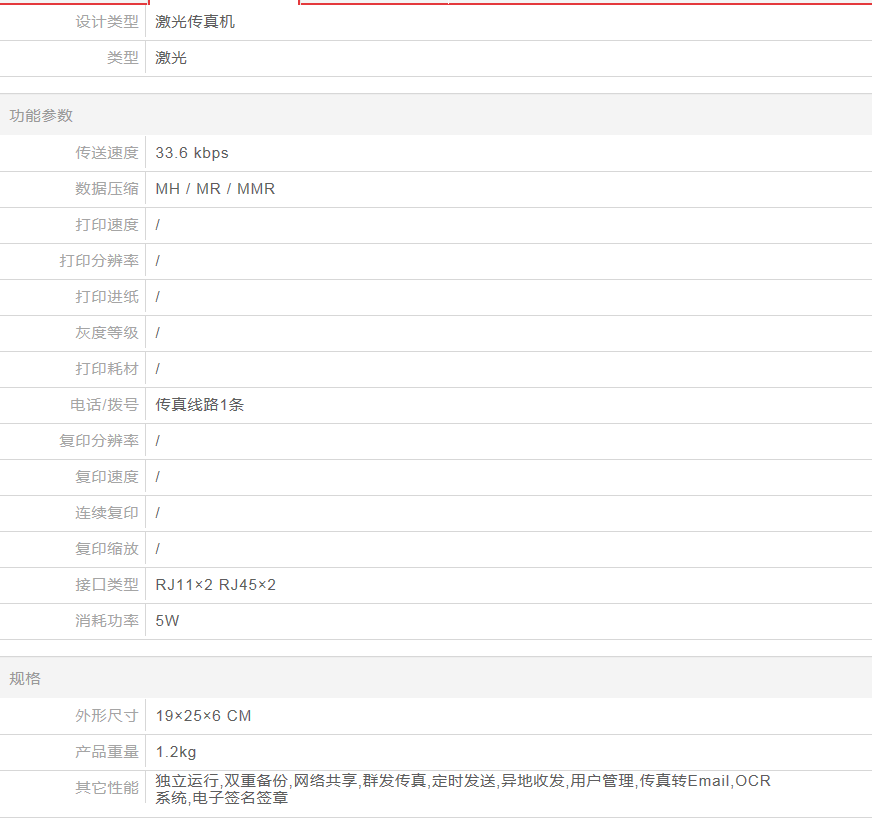Click the 复印缩放 label

[107, 549]
